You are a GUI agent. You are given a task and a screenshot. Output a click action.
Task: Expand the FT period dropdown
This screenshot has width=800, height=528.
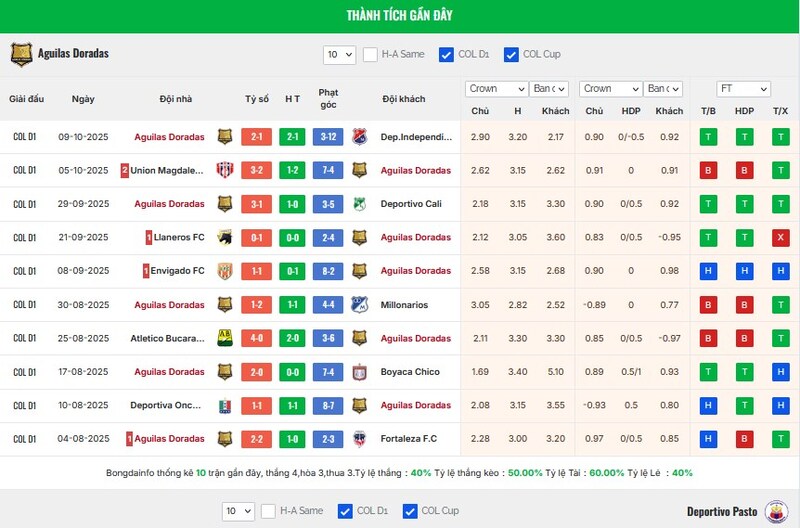point(743,89)
